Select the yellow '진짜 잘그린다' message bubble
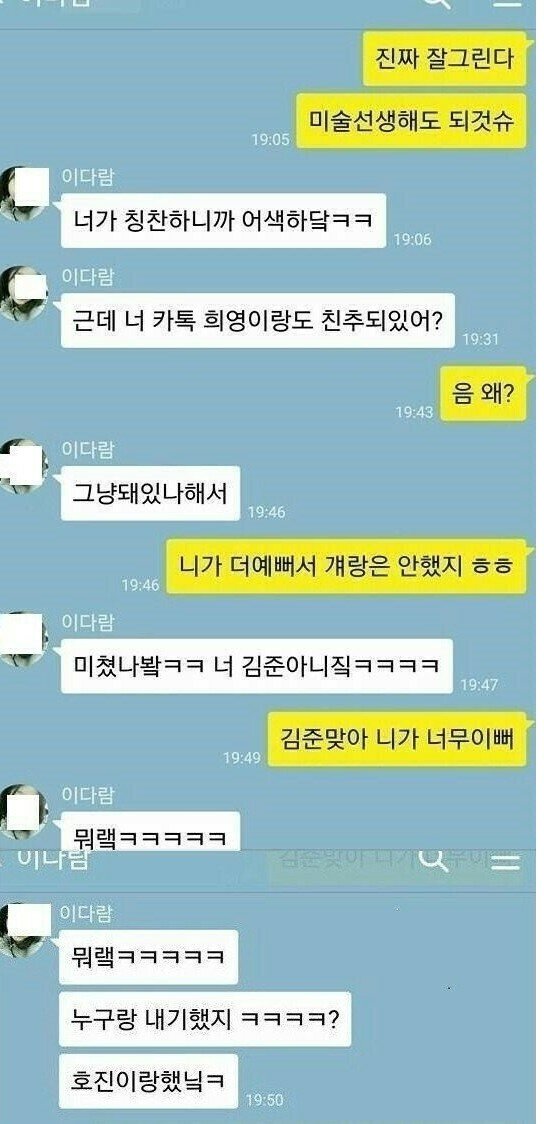Viewport: 544px width, 1124px height. pyautogui.click(x=445, y=59)
